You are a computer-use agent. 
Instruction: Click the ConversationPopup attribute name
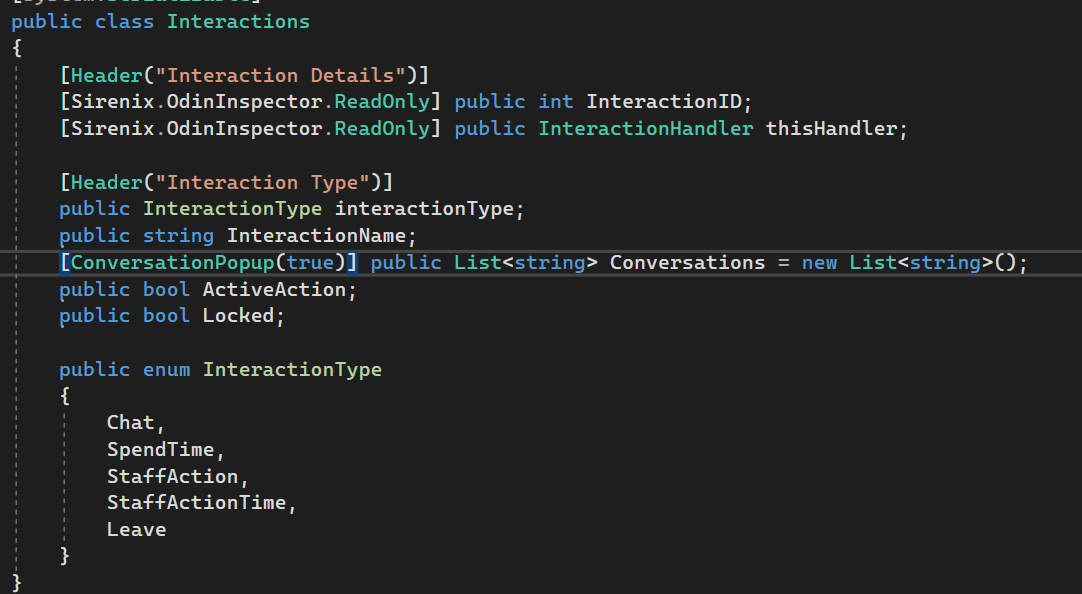[173, 263]
